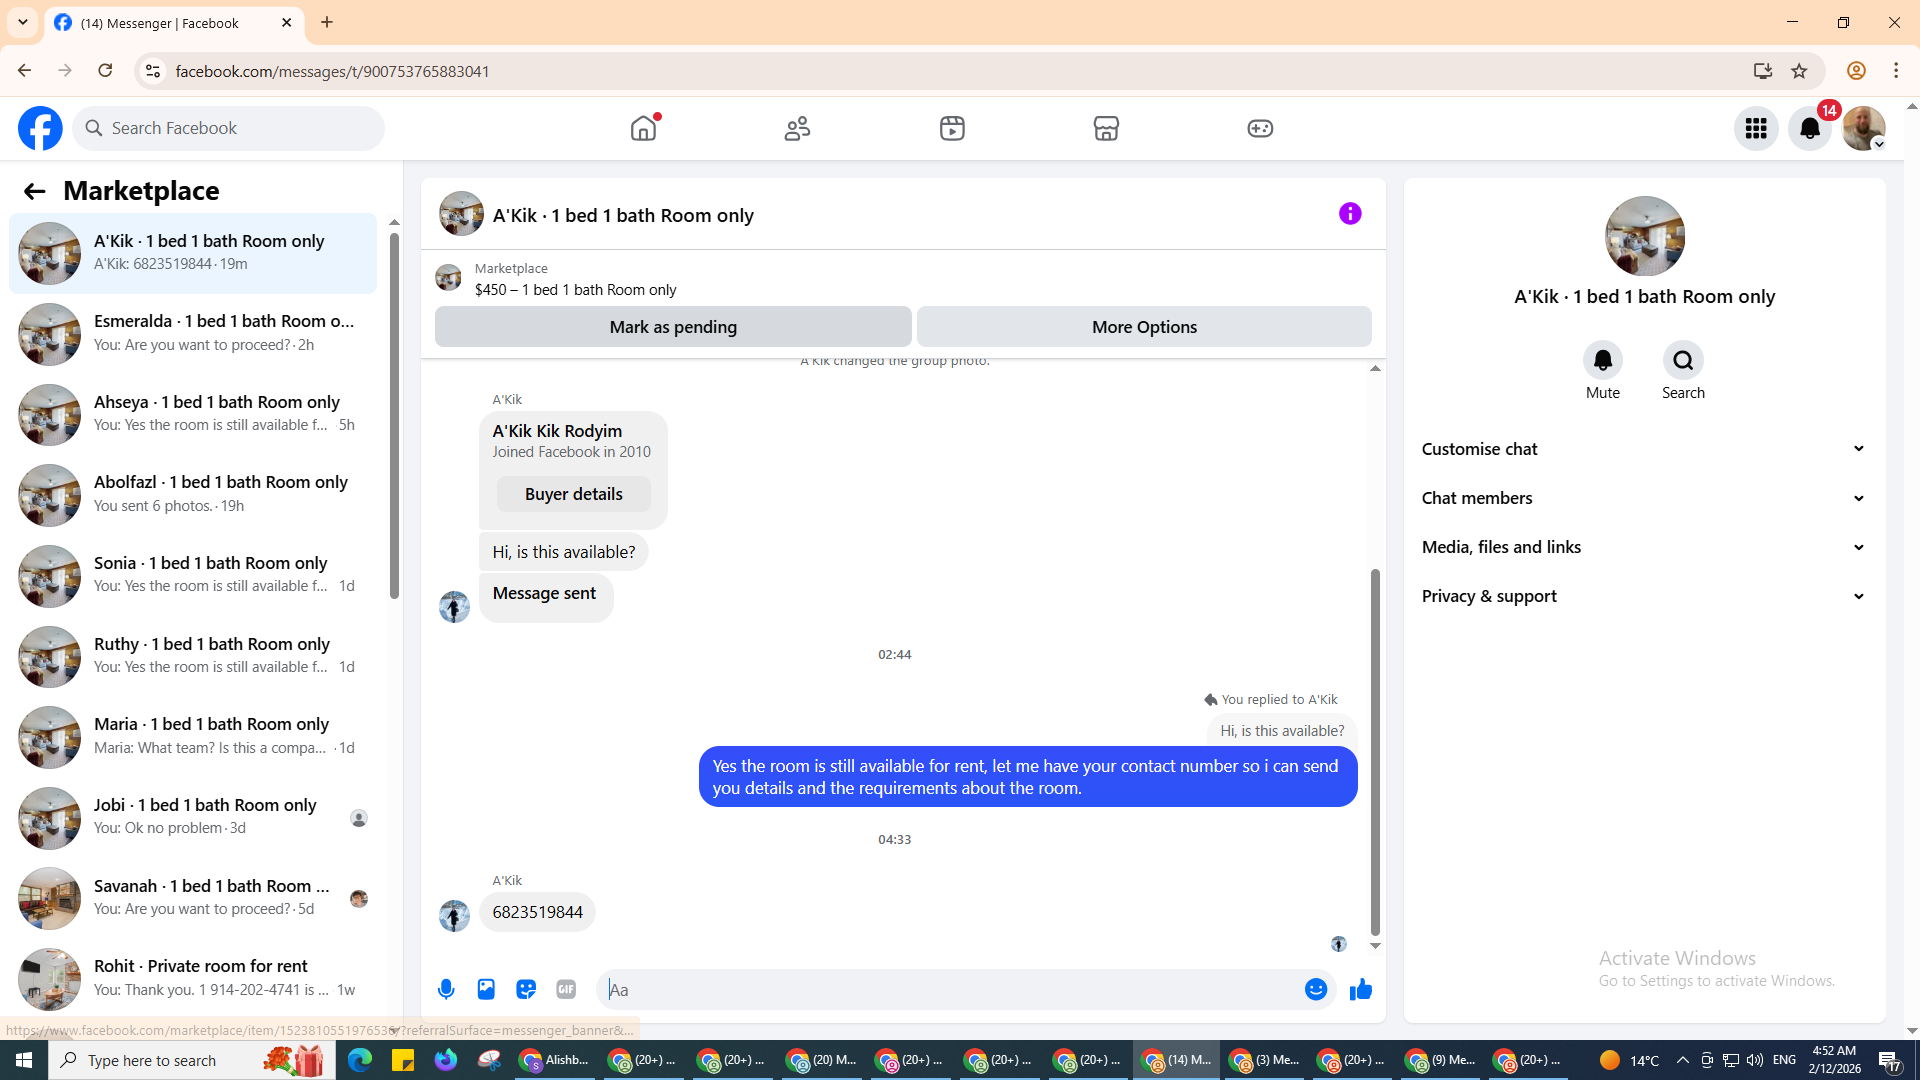This screenshot has width=1920, height=1080.
Task: Open the Esmeralda conversation
Action: [193, 333]
